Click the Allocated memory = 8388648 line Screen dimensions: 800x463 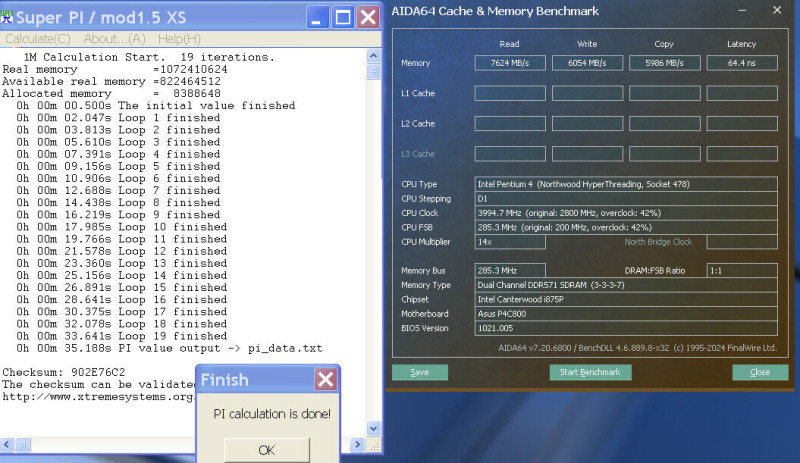pyautogui.click(x=111, y=93)
